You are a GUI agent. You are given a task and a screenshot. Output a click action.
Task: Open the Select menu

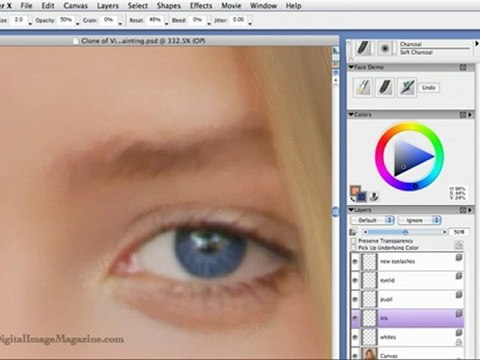point(138,6)
